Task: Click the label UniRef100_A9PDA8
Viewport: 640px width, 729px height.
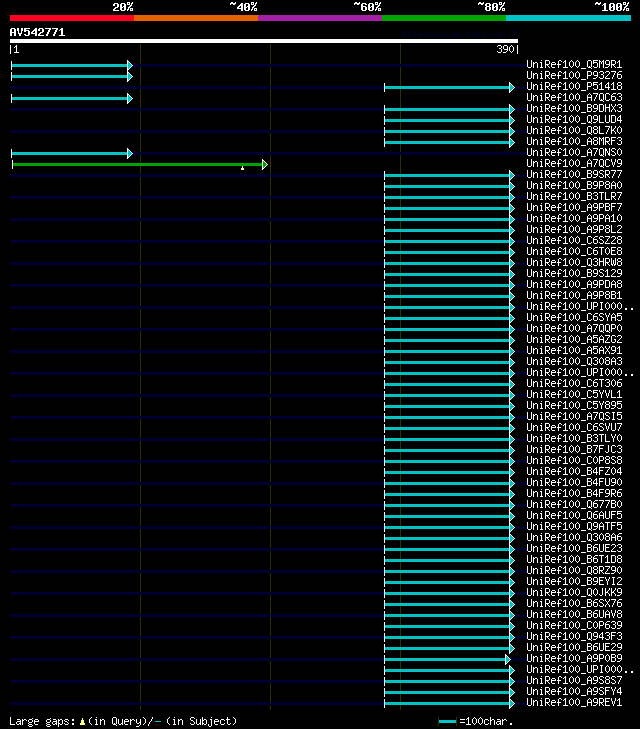Action: coord(574,285)
